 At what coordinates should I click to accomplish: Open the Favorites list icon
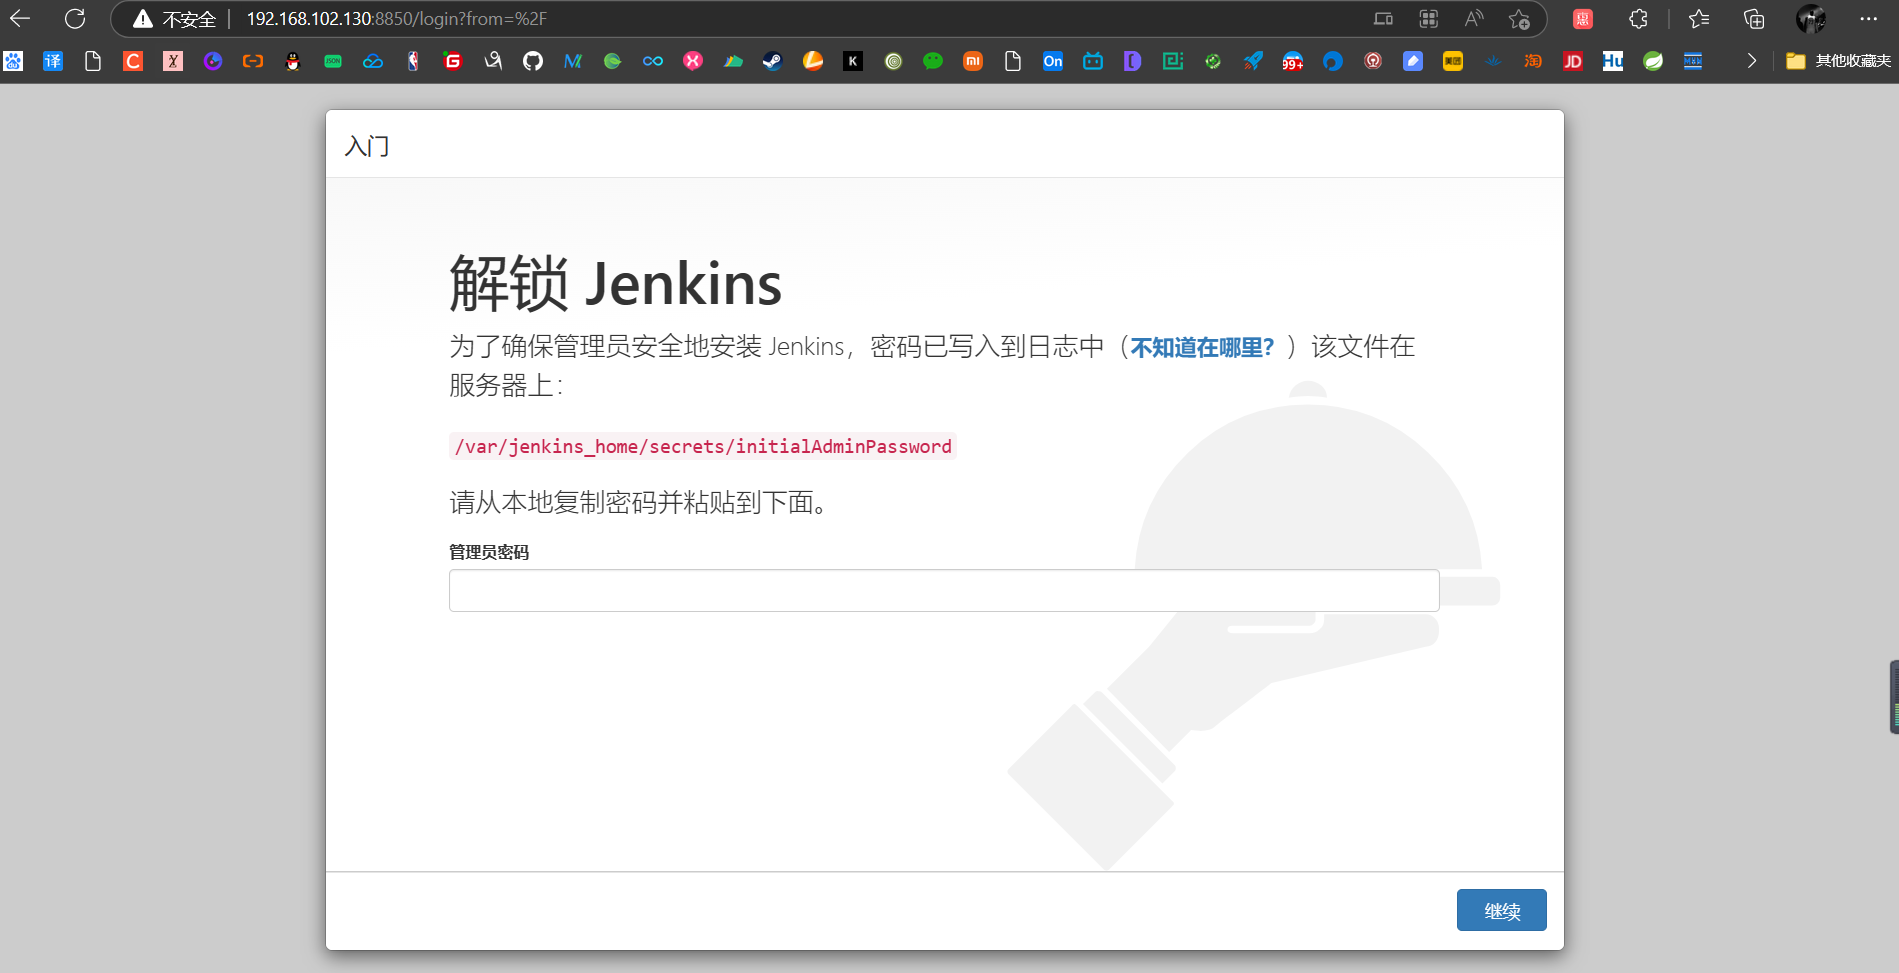tap(1699, 19)
